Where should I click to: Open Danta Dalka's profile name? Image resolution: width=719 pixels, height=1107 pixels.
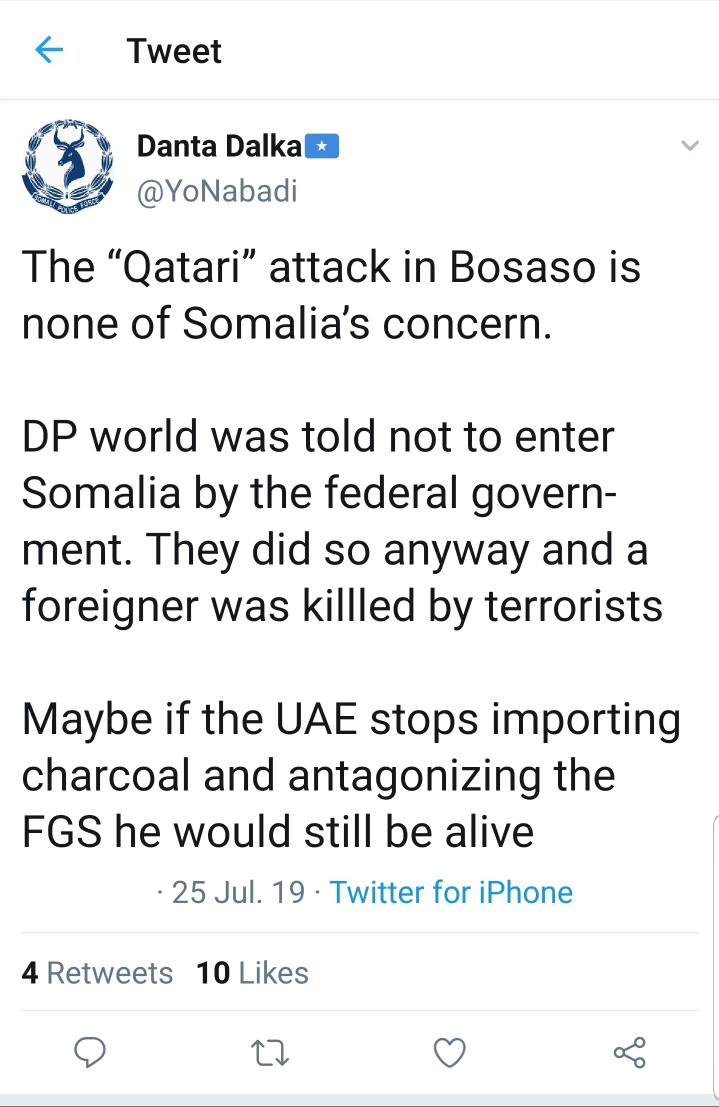[x=219, y=146]
